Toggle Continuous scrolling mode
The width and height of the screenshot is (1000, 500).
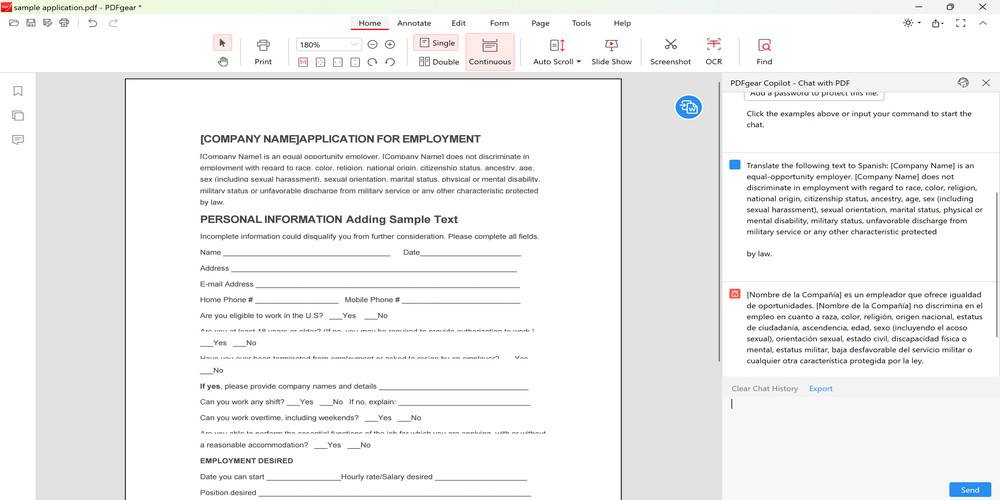490,51
